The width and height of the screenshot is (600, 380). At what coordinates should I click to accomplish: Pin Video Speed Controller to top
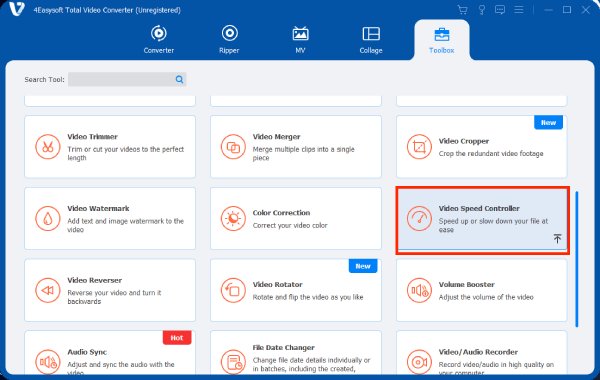[x=558, y=238]
